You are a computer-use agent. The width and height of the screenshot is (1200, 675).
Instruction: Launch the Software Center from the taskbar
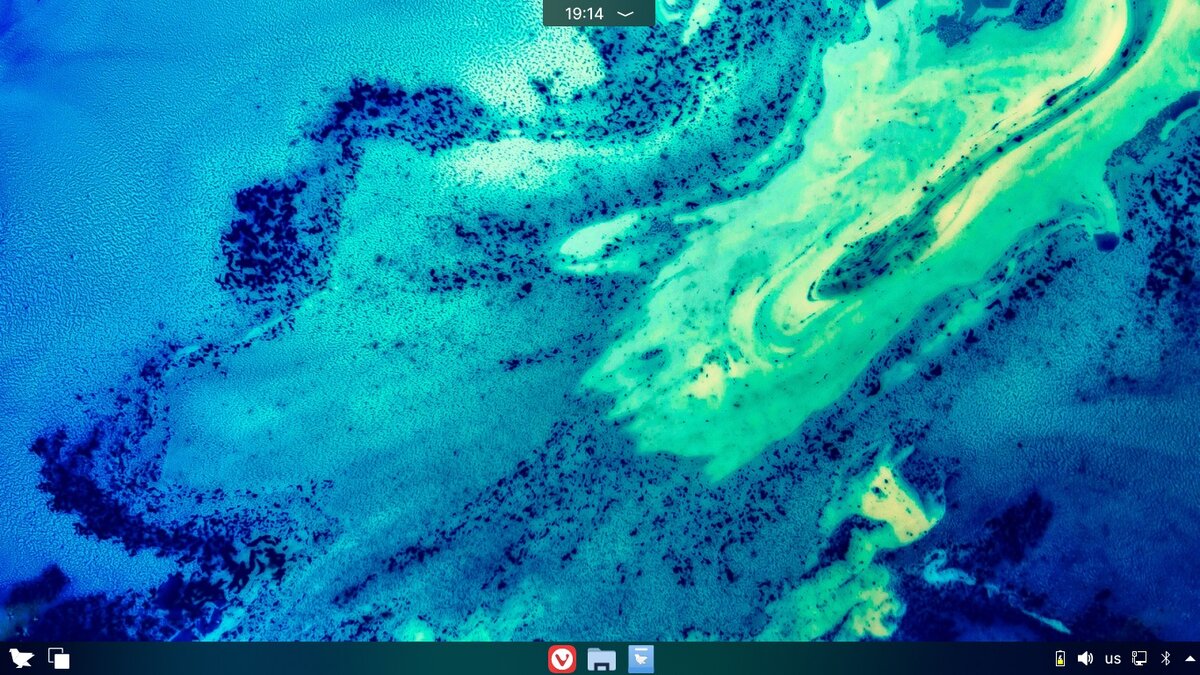point(639,658)
